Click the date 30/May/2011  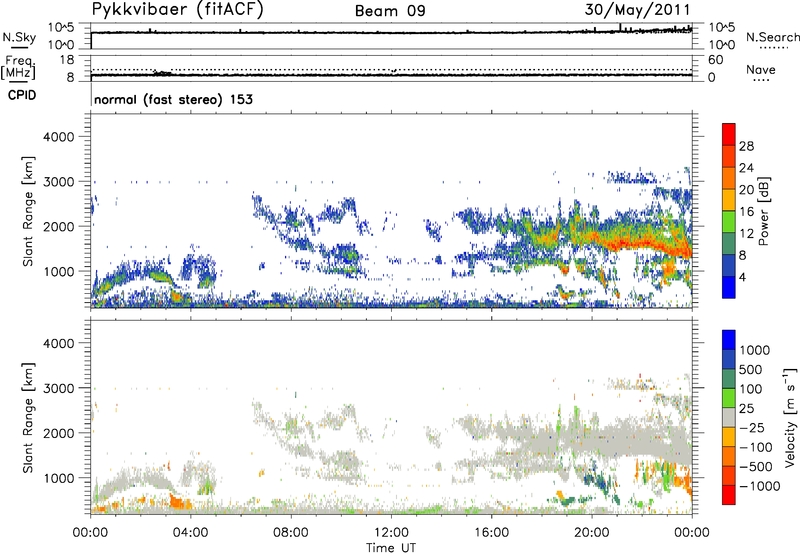[637, 10]
